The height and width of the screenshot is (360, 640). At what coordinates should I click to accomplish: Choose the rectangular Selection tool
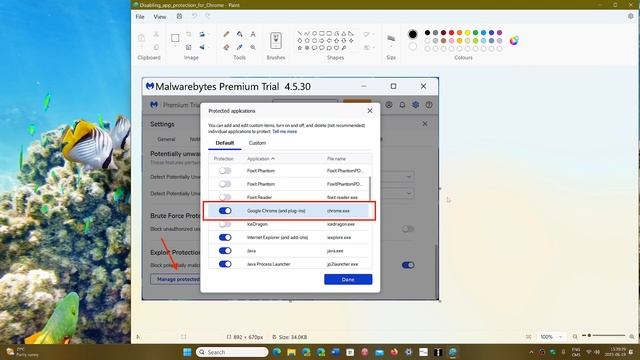175,38
